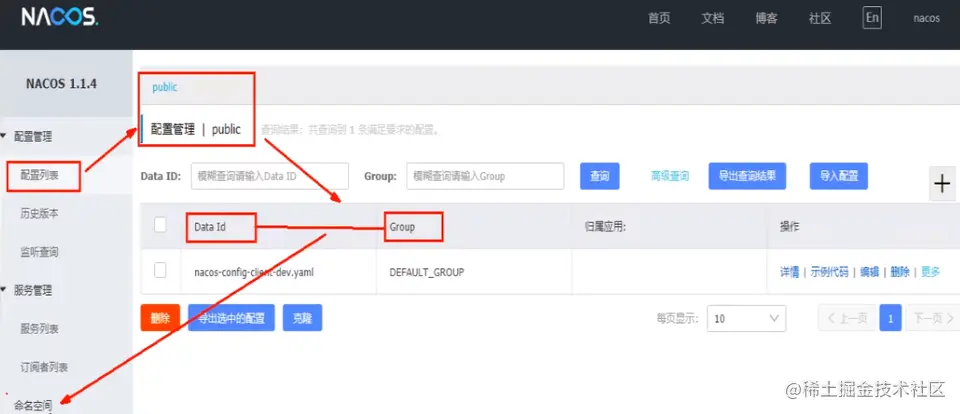This screenshot has width=960, height=414.
Task: Open 历史版本 in sidebar
Action: click(40, 214)
